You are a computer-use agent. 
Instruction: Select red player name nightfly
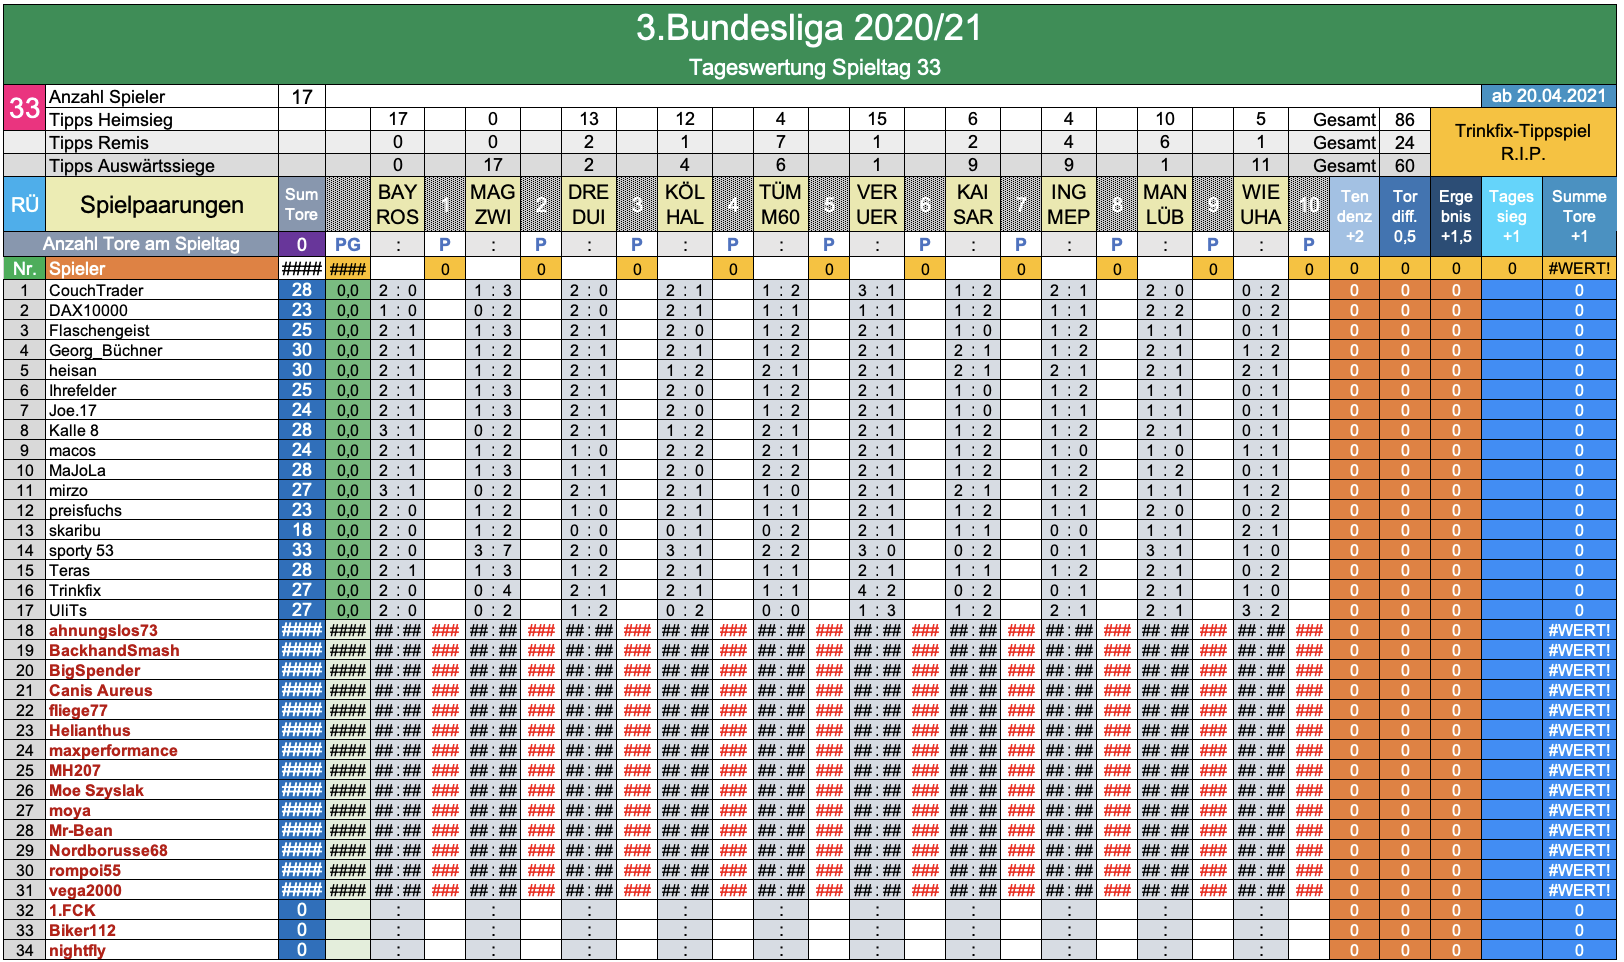coord(77,950)
